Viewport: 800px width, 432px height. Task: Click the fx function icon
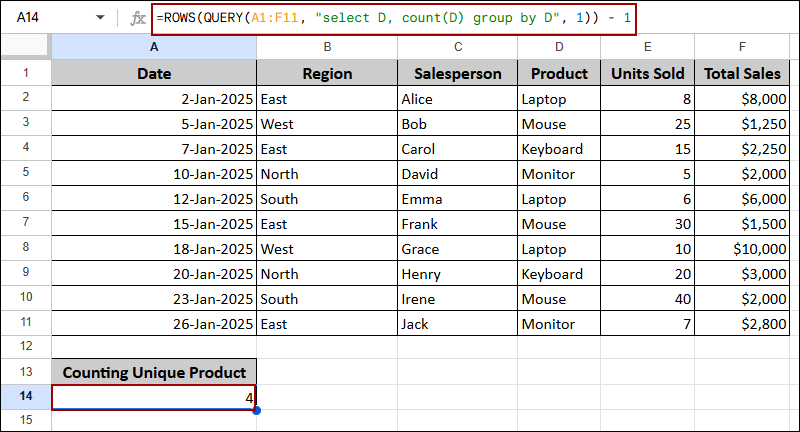point(138,18)
